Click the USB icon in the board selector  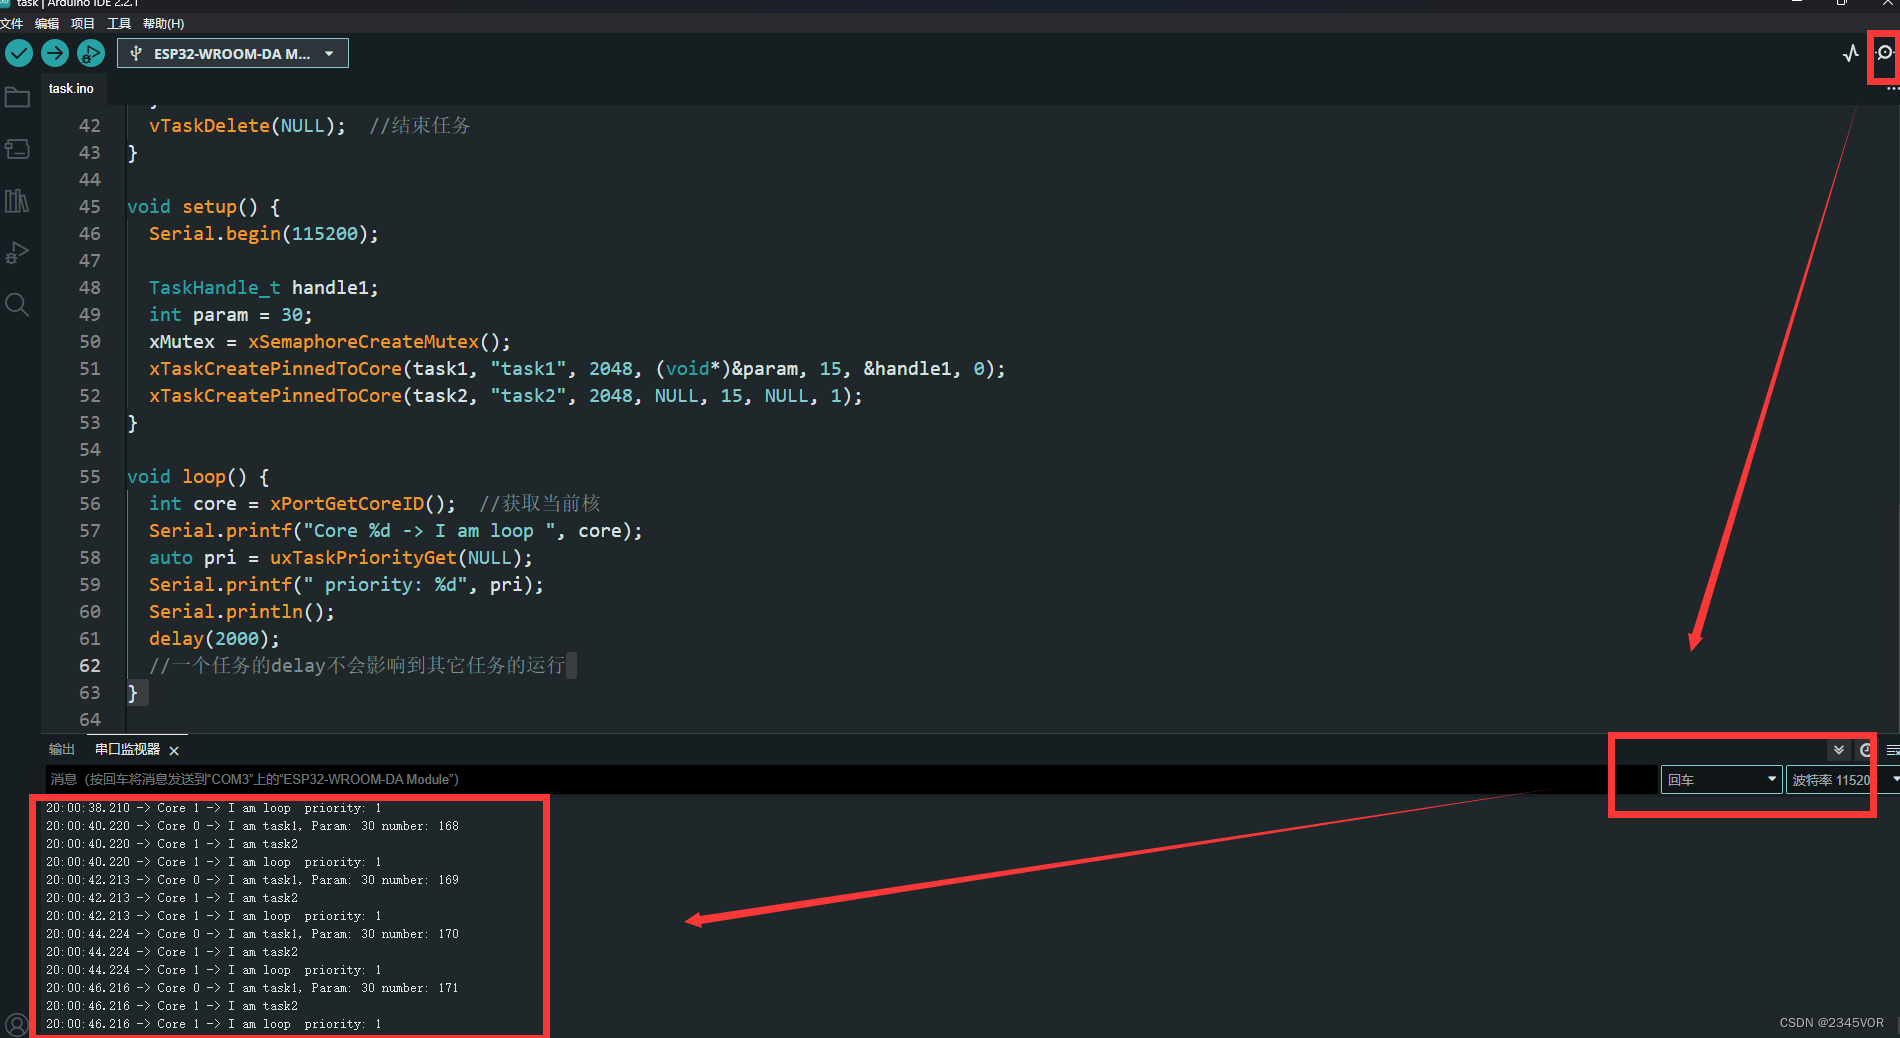pos(136,54)
